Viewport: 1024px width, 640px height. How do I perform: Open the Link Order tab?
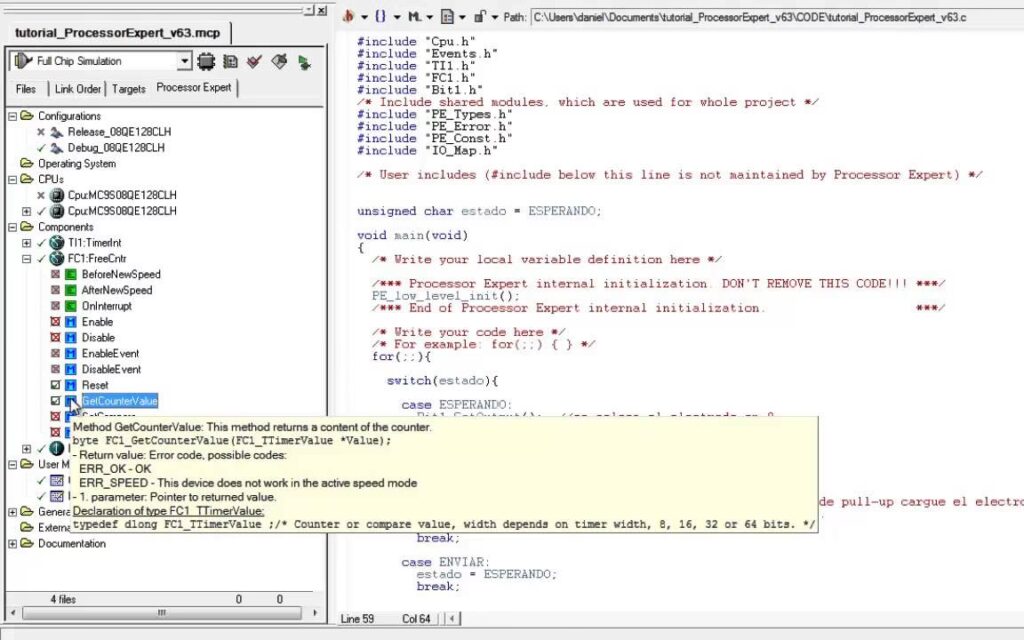point(77,89)
